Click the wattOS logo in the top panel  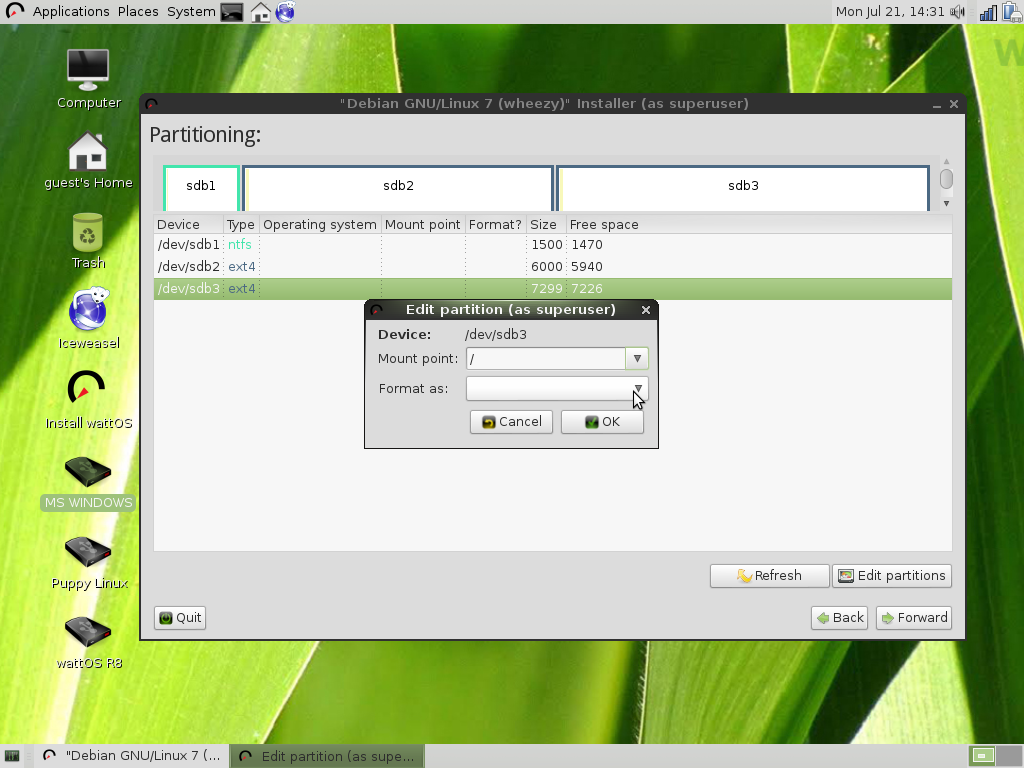(14, 11)
